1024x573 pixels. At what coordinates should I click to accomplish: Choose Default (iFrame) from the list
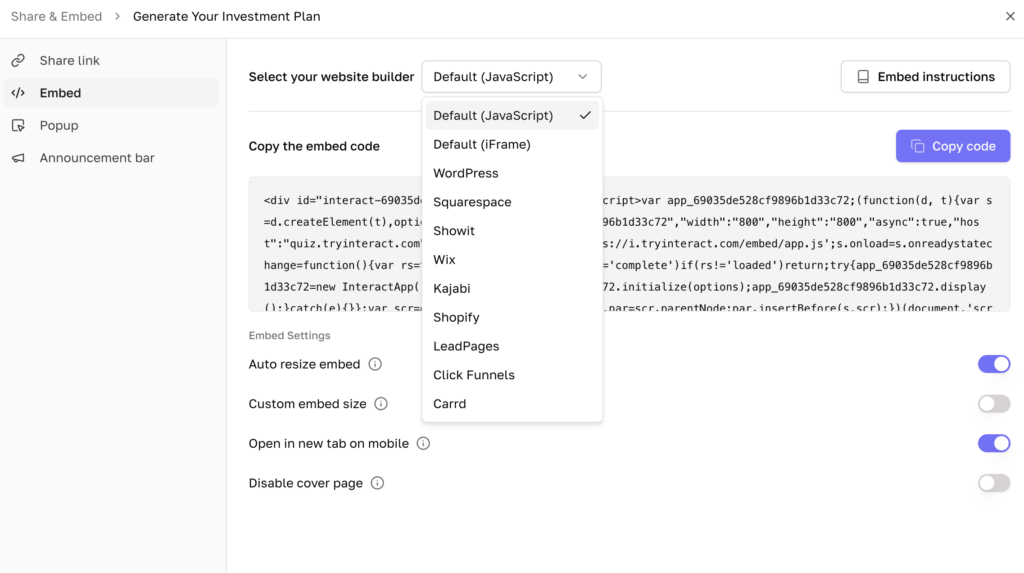(512, 144)
